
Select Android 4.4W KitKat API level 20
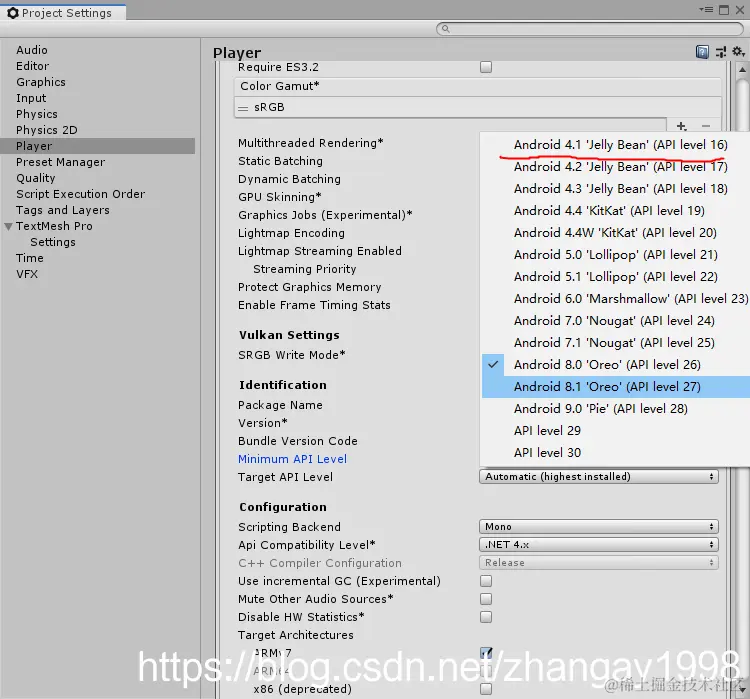(616, 233)
